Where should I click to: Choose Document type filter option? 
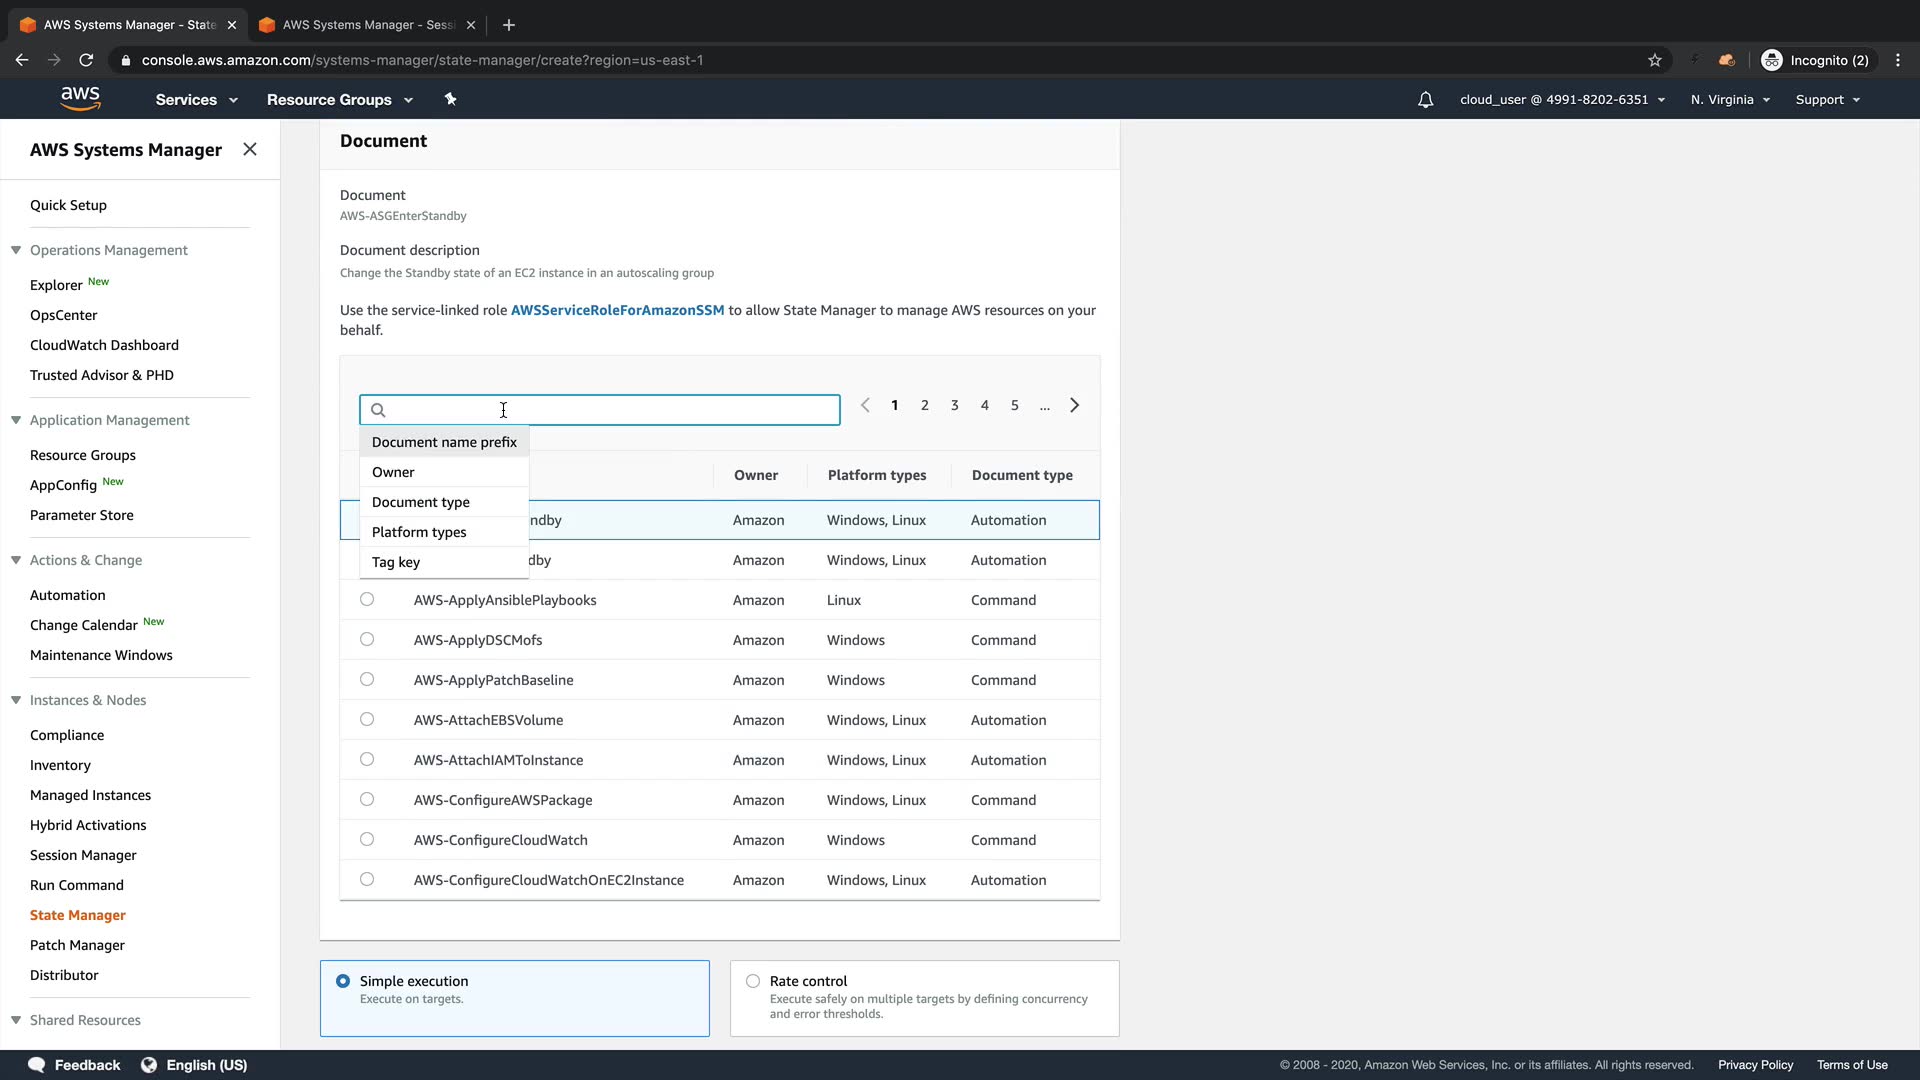click(420, 502)
